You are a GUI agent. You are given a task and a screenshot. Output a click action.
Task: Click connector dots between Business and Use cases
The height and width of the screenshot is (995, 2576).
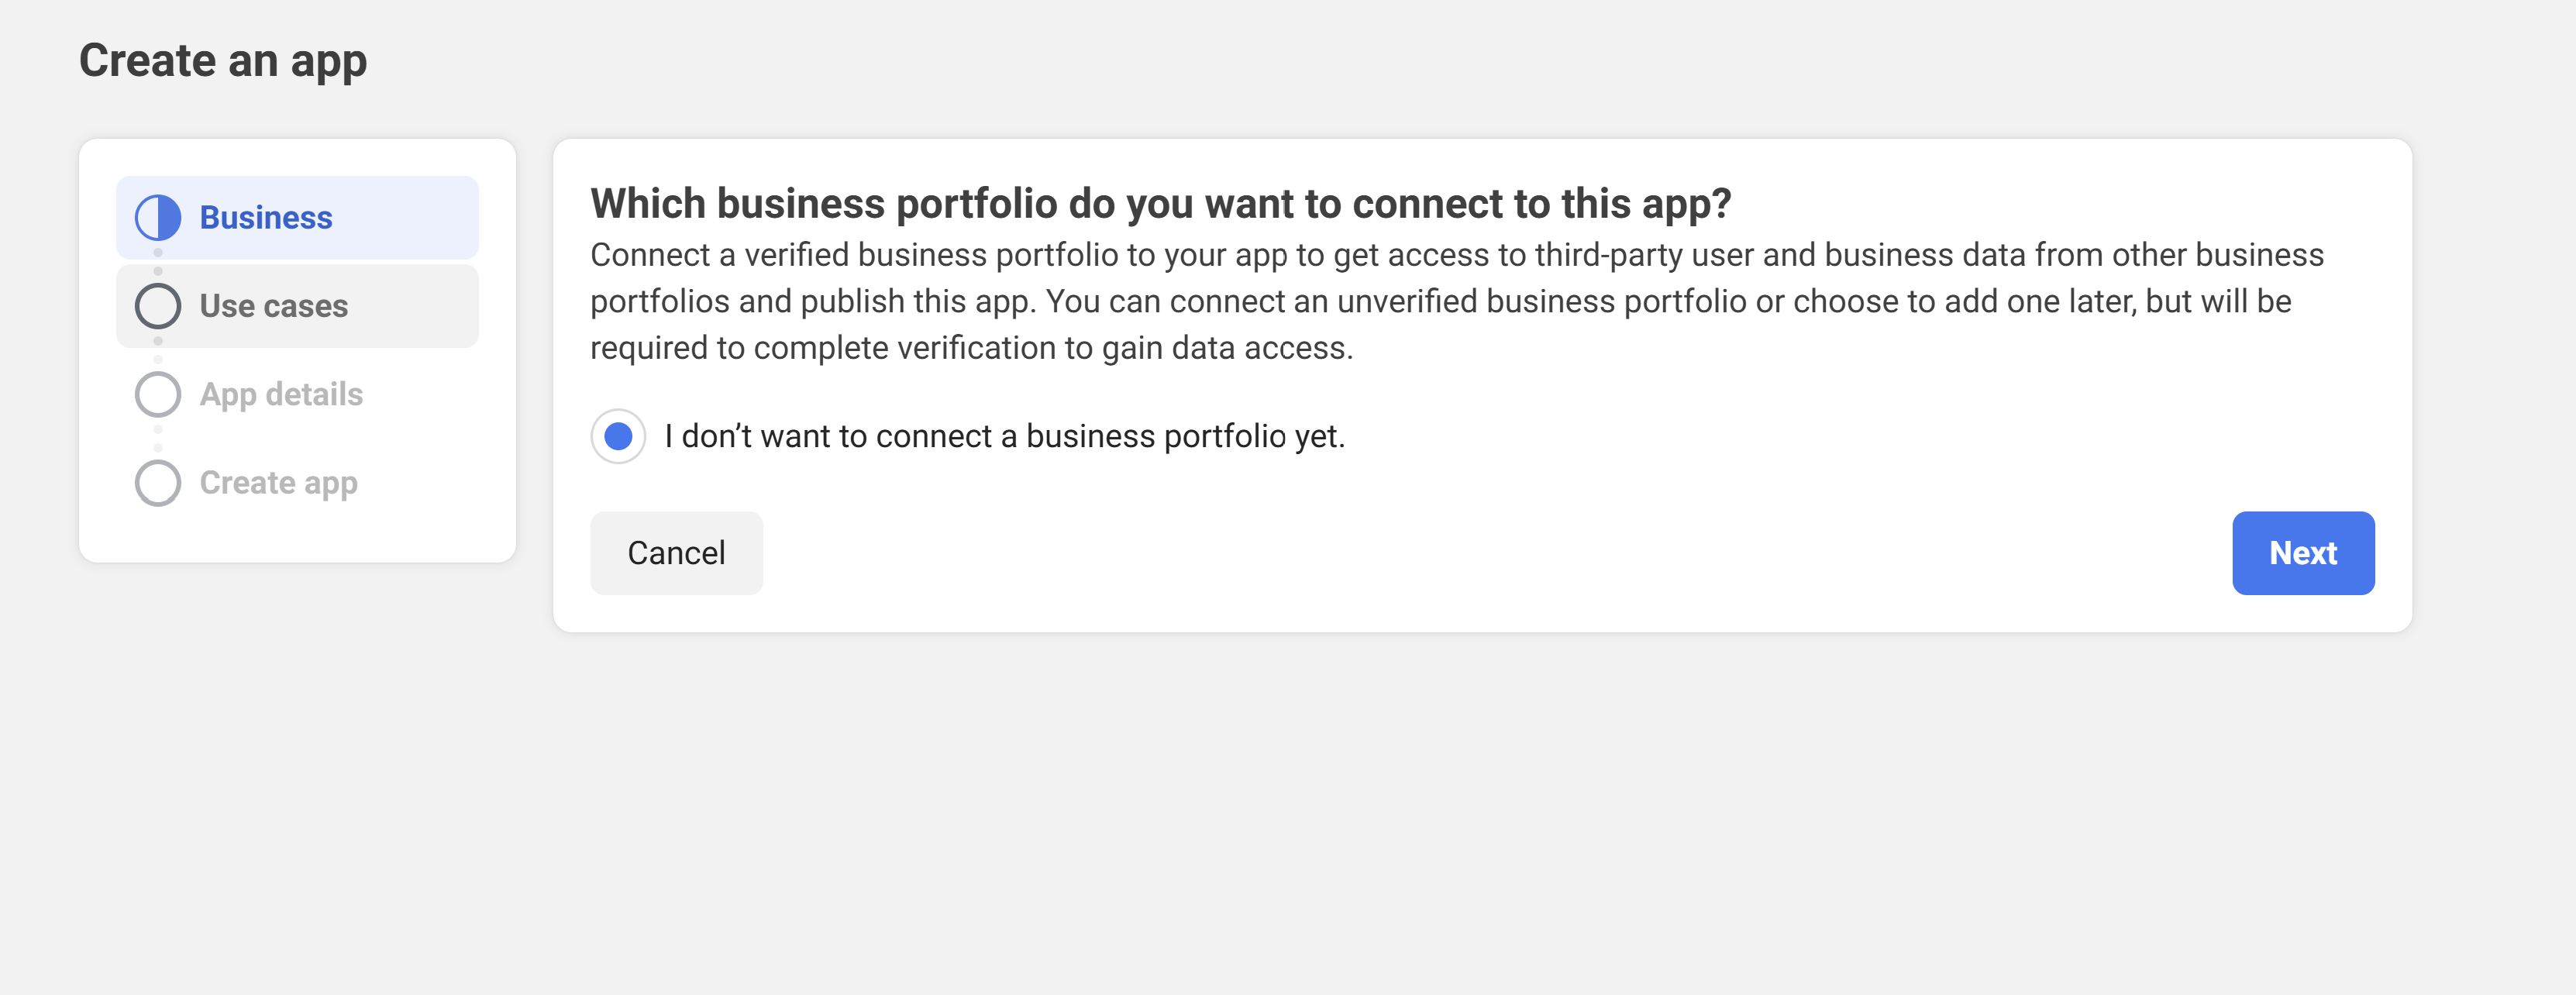(158, 262)
